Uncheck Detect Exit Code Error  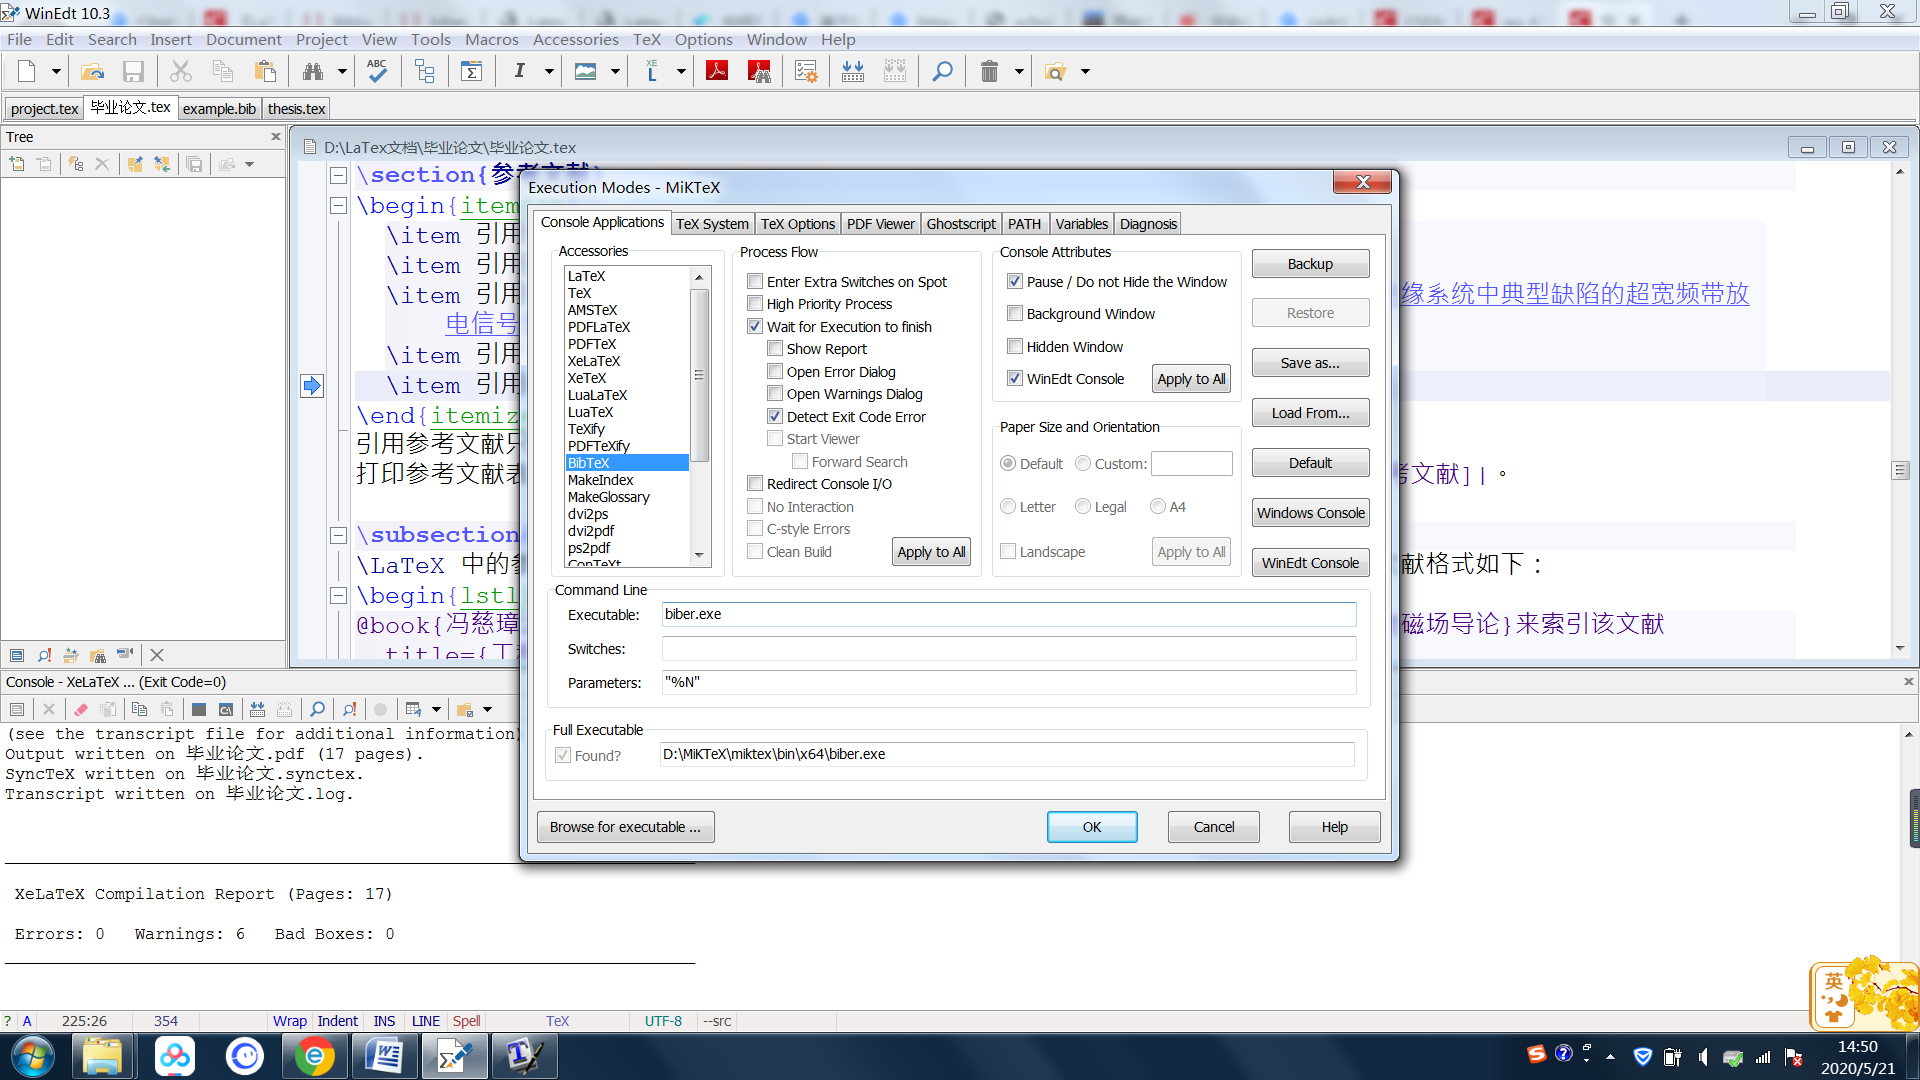click(x=775, y=417)
